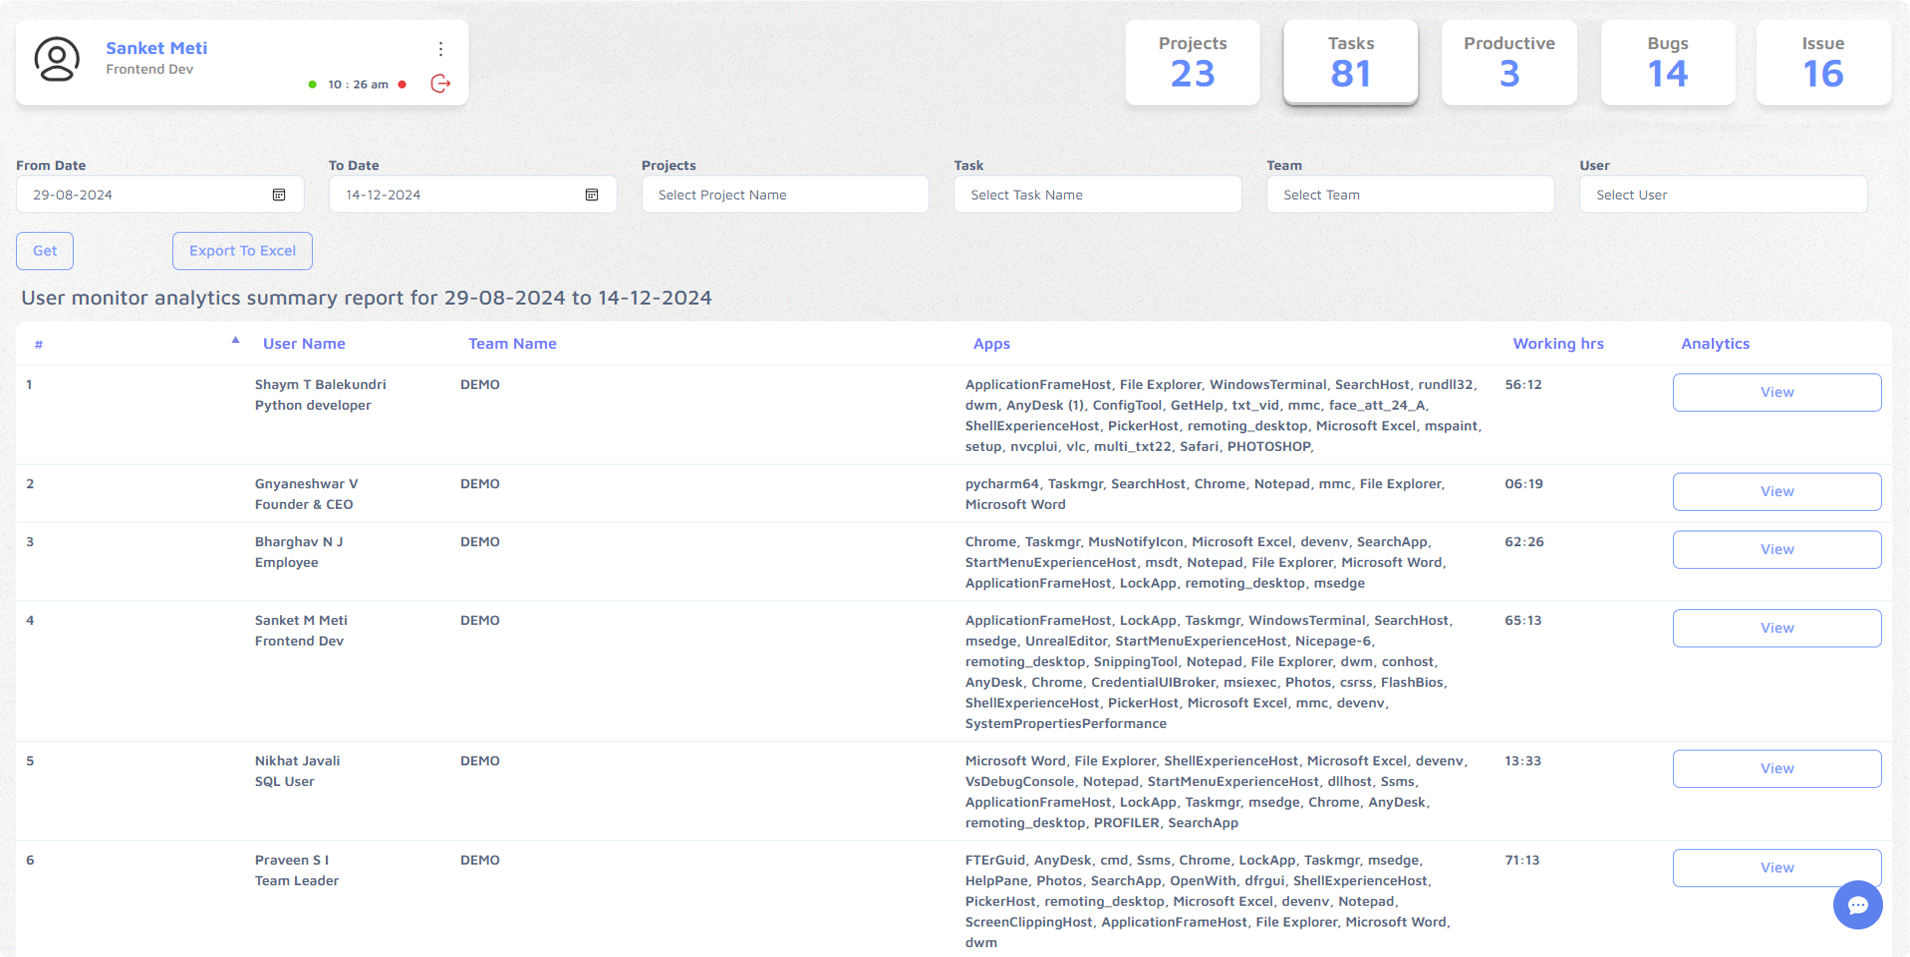Open the To Date calendar picker
This screenshot has height=957, width=1910.
tap(592, 195)
